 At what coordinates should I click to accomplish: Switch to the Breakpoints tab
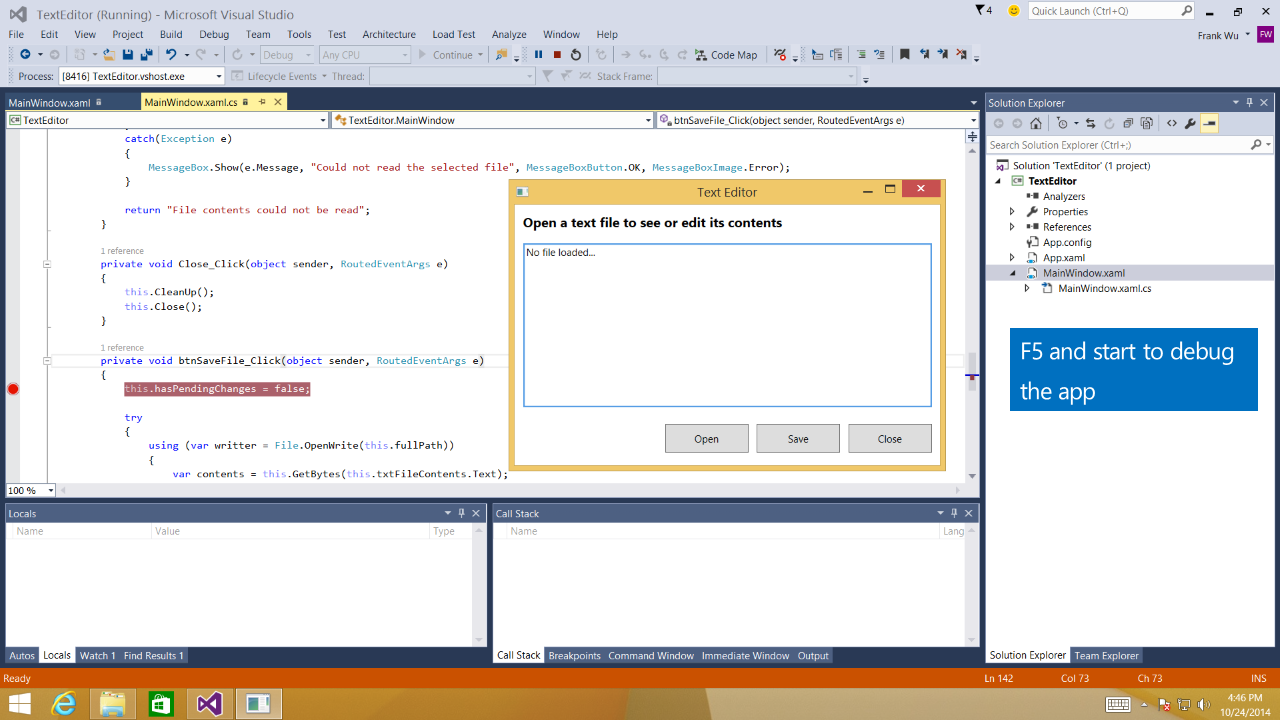point(575,656)
